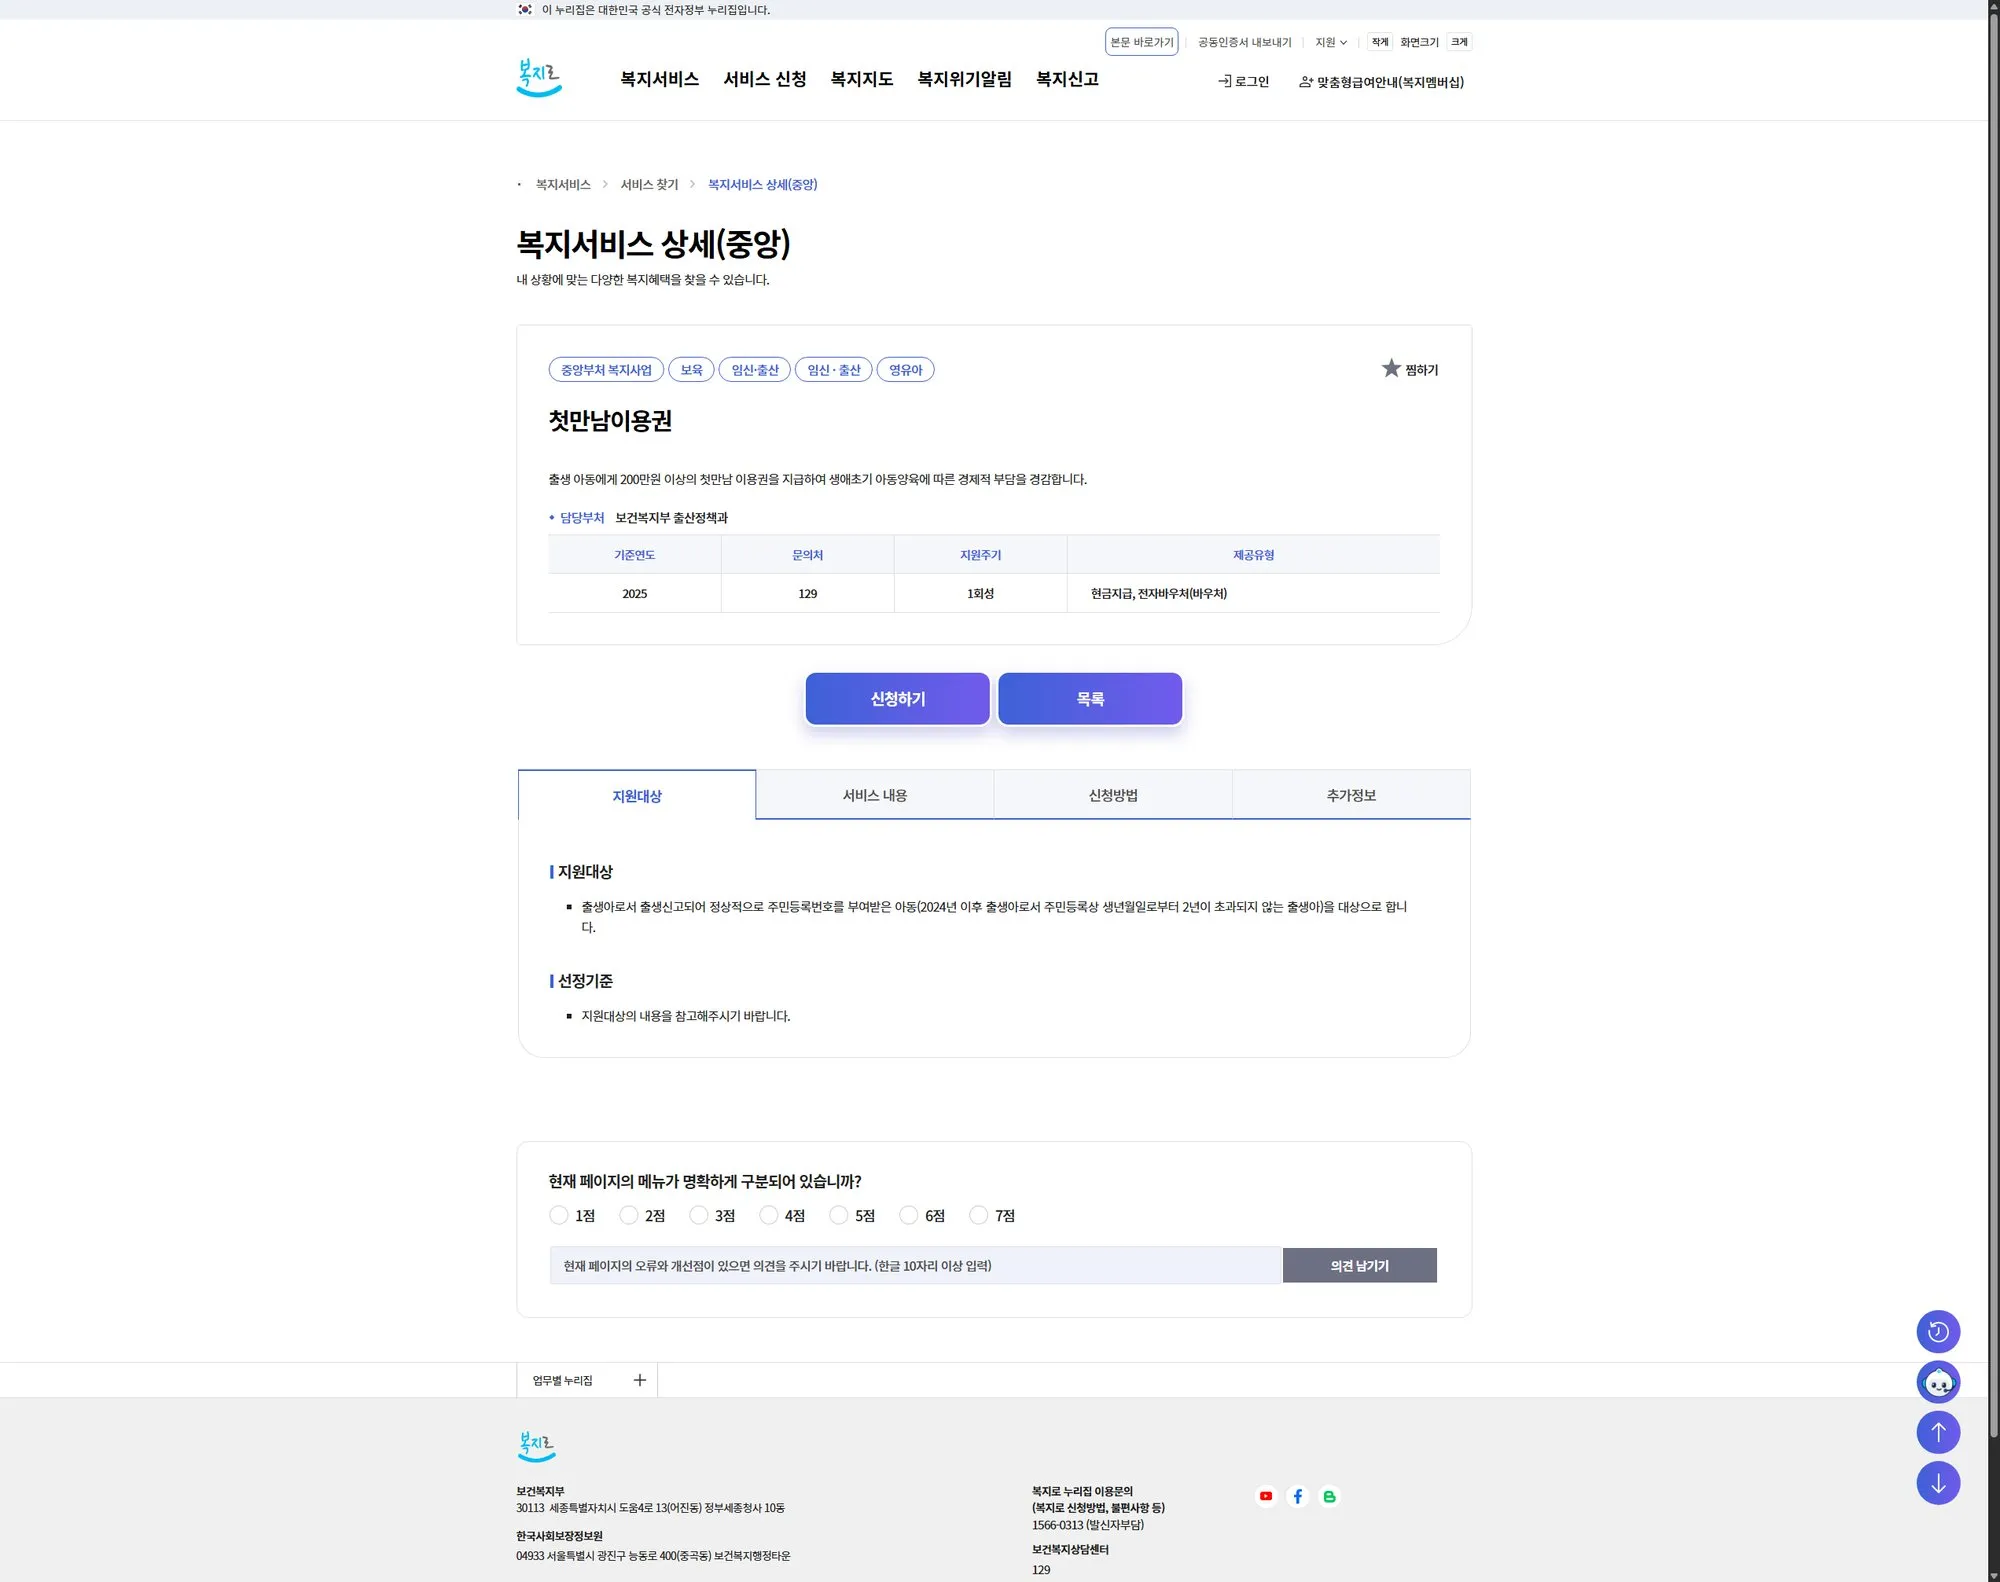Click the 로그인 login link

[x=1243, y=82]
